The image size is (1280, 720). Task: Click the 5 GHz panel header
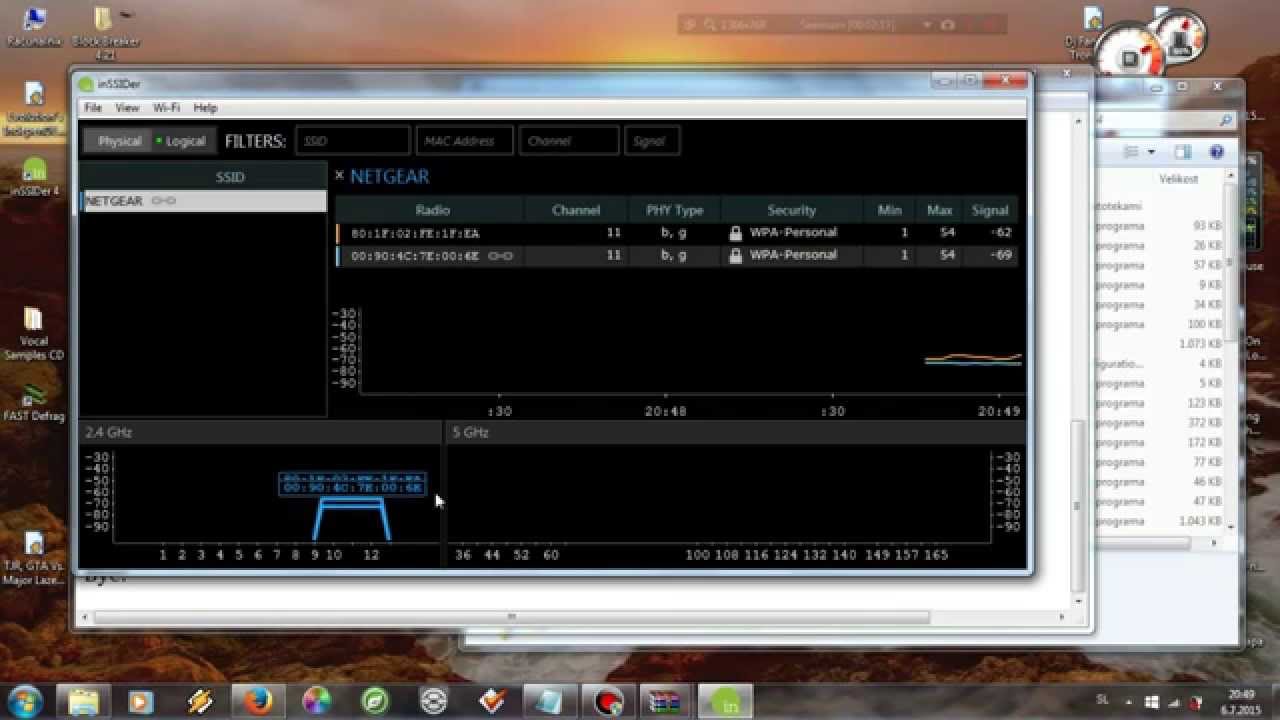click(x=736, y=432)
